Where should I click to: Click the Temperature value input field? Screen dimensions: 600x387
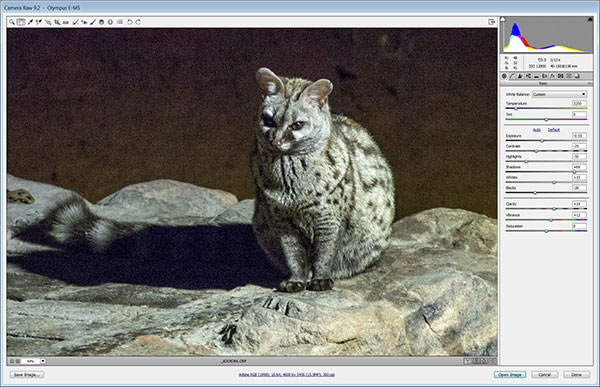(579, 103)
